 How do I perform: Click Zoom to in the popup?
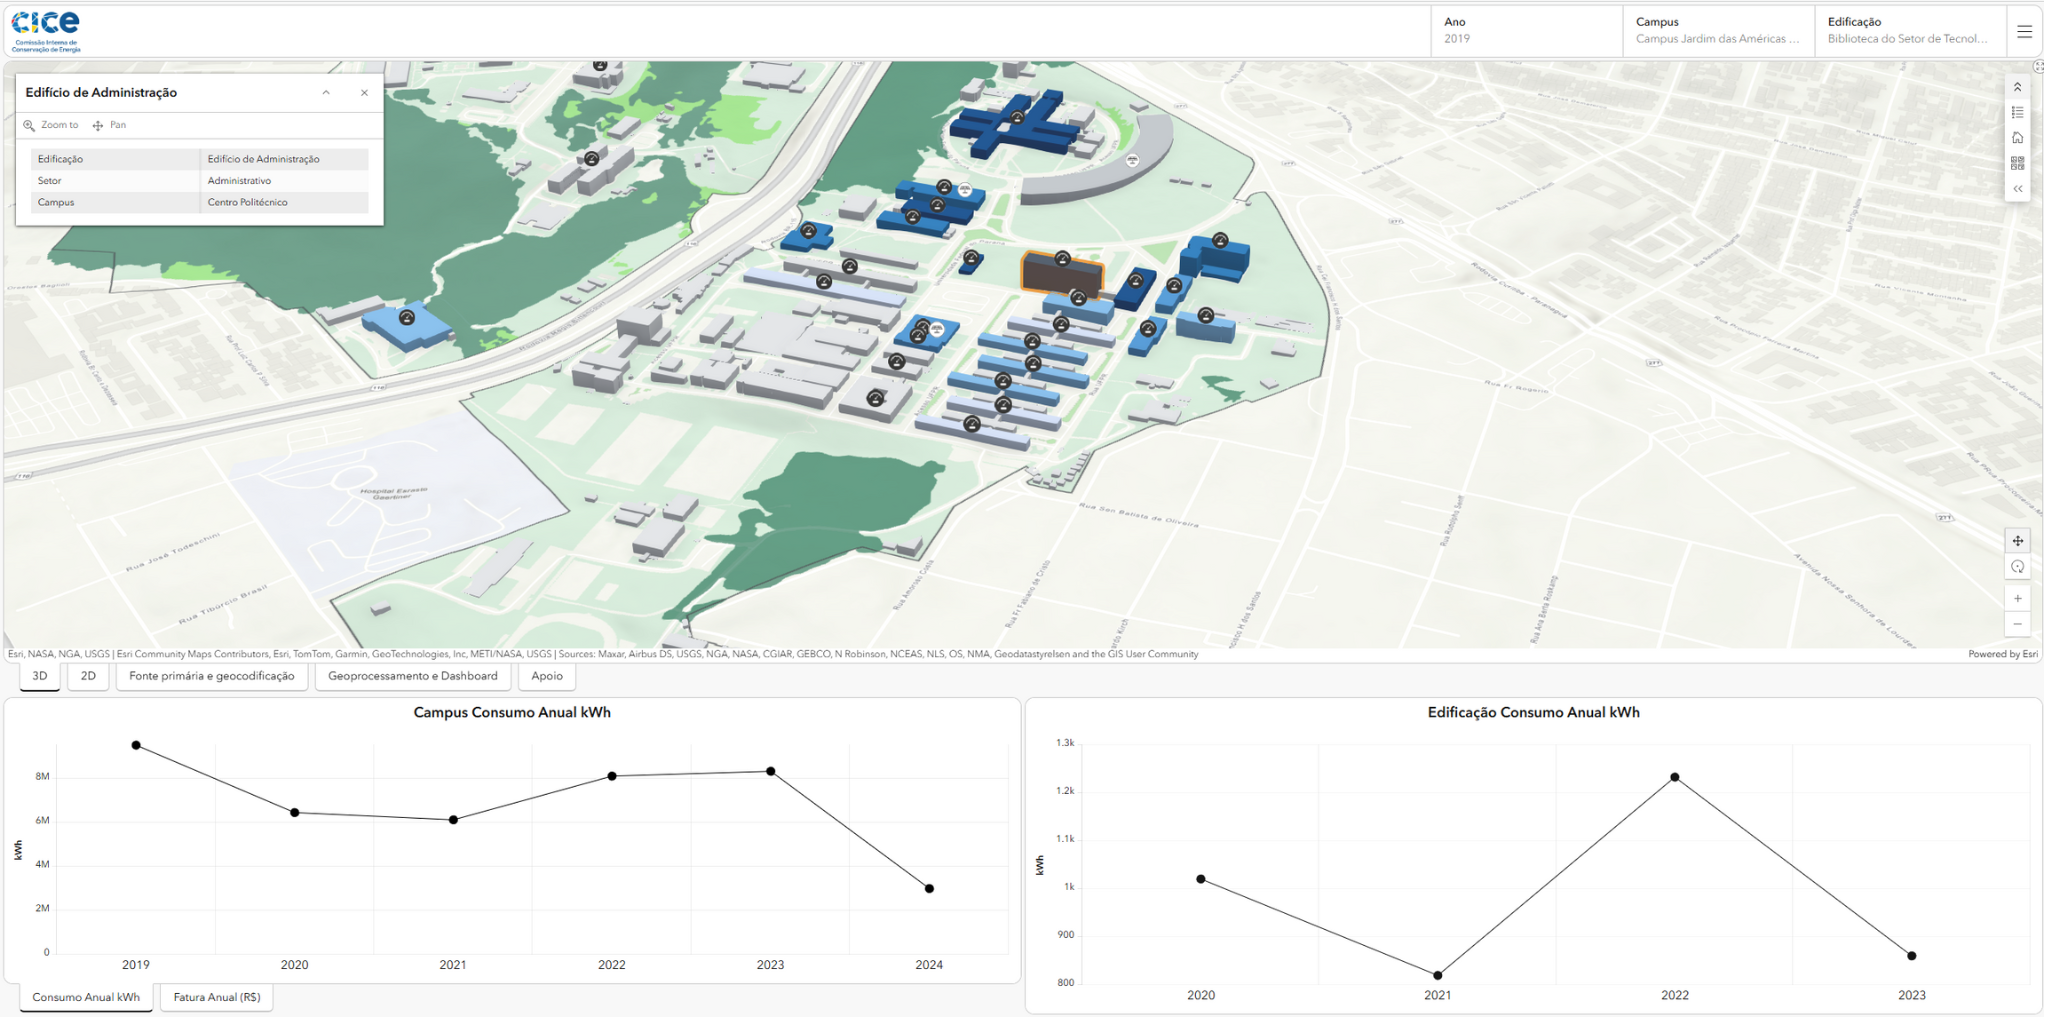click(x=51, y=125)
